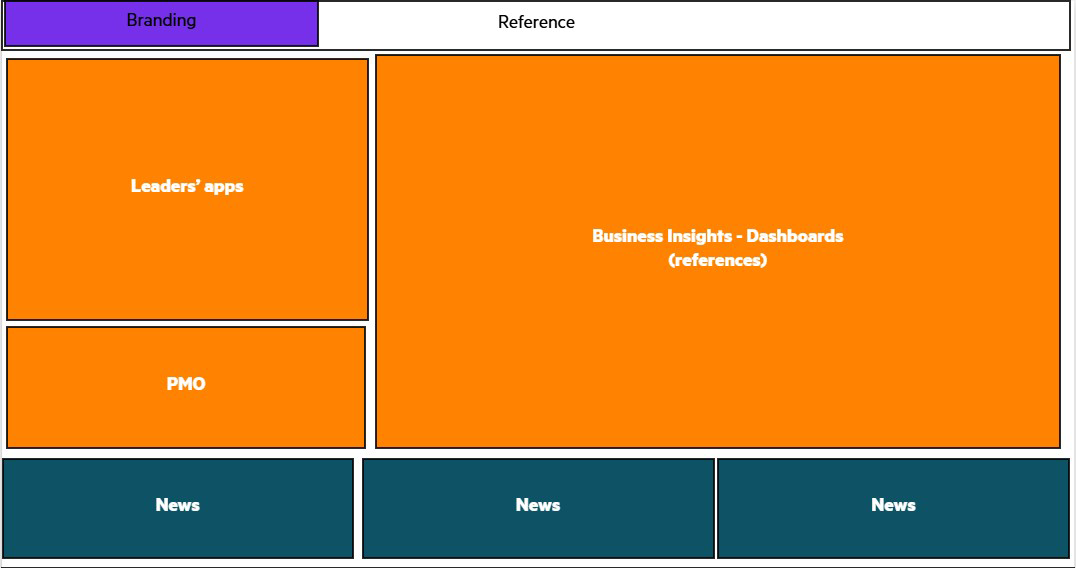This screenshot has height=568, width=1076.
Task: Click the "Branding" text label
Action: [x=161, y=20]
